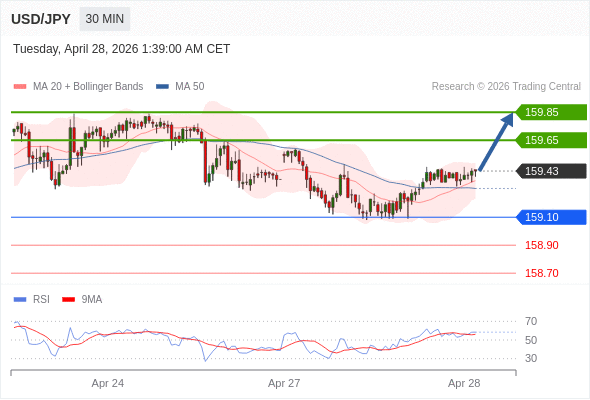Viewport: 590px width, 400px height.
Task: Select the 158.70 red support level
Action: pos(541,273)
